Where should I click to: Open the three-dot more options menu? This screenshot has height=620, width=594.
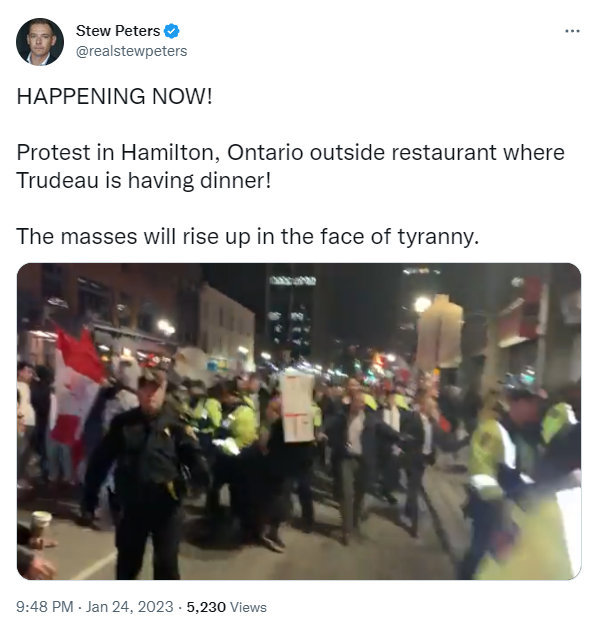(572, 31)
